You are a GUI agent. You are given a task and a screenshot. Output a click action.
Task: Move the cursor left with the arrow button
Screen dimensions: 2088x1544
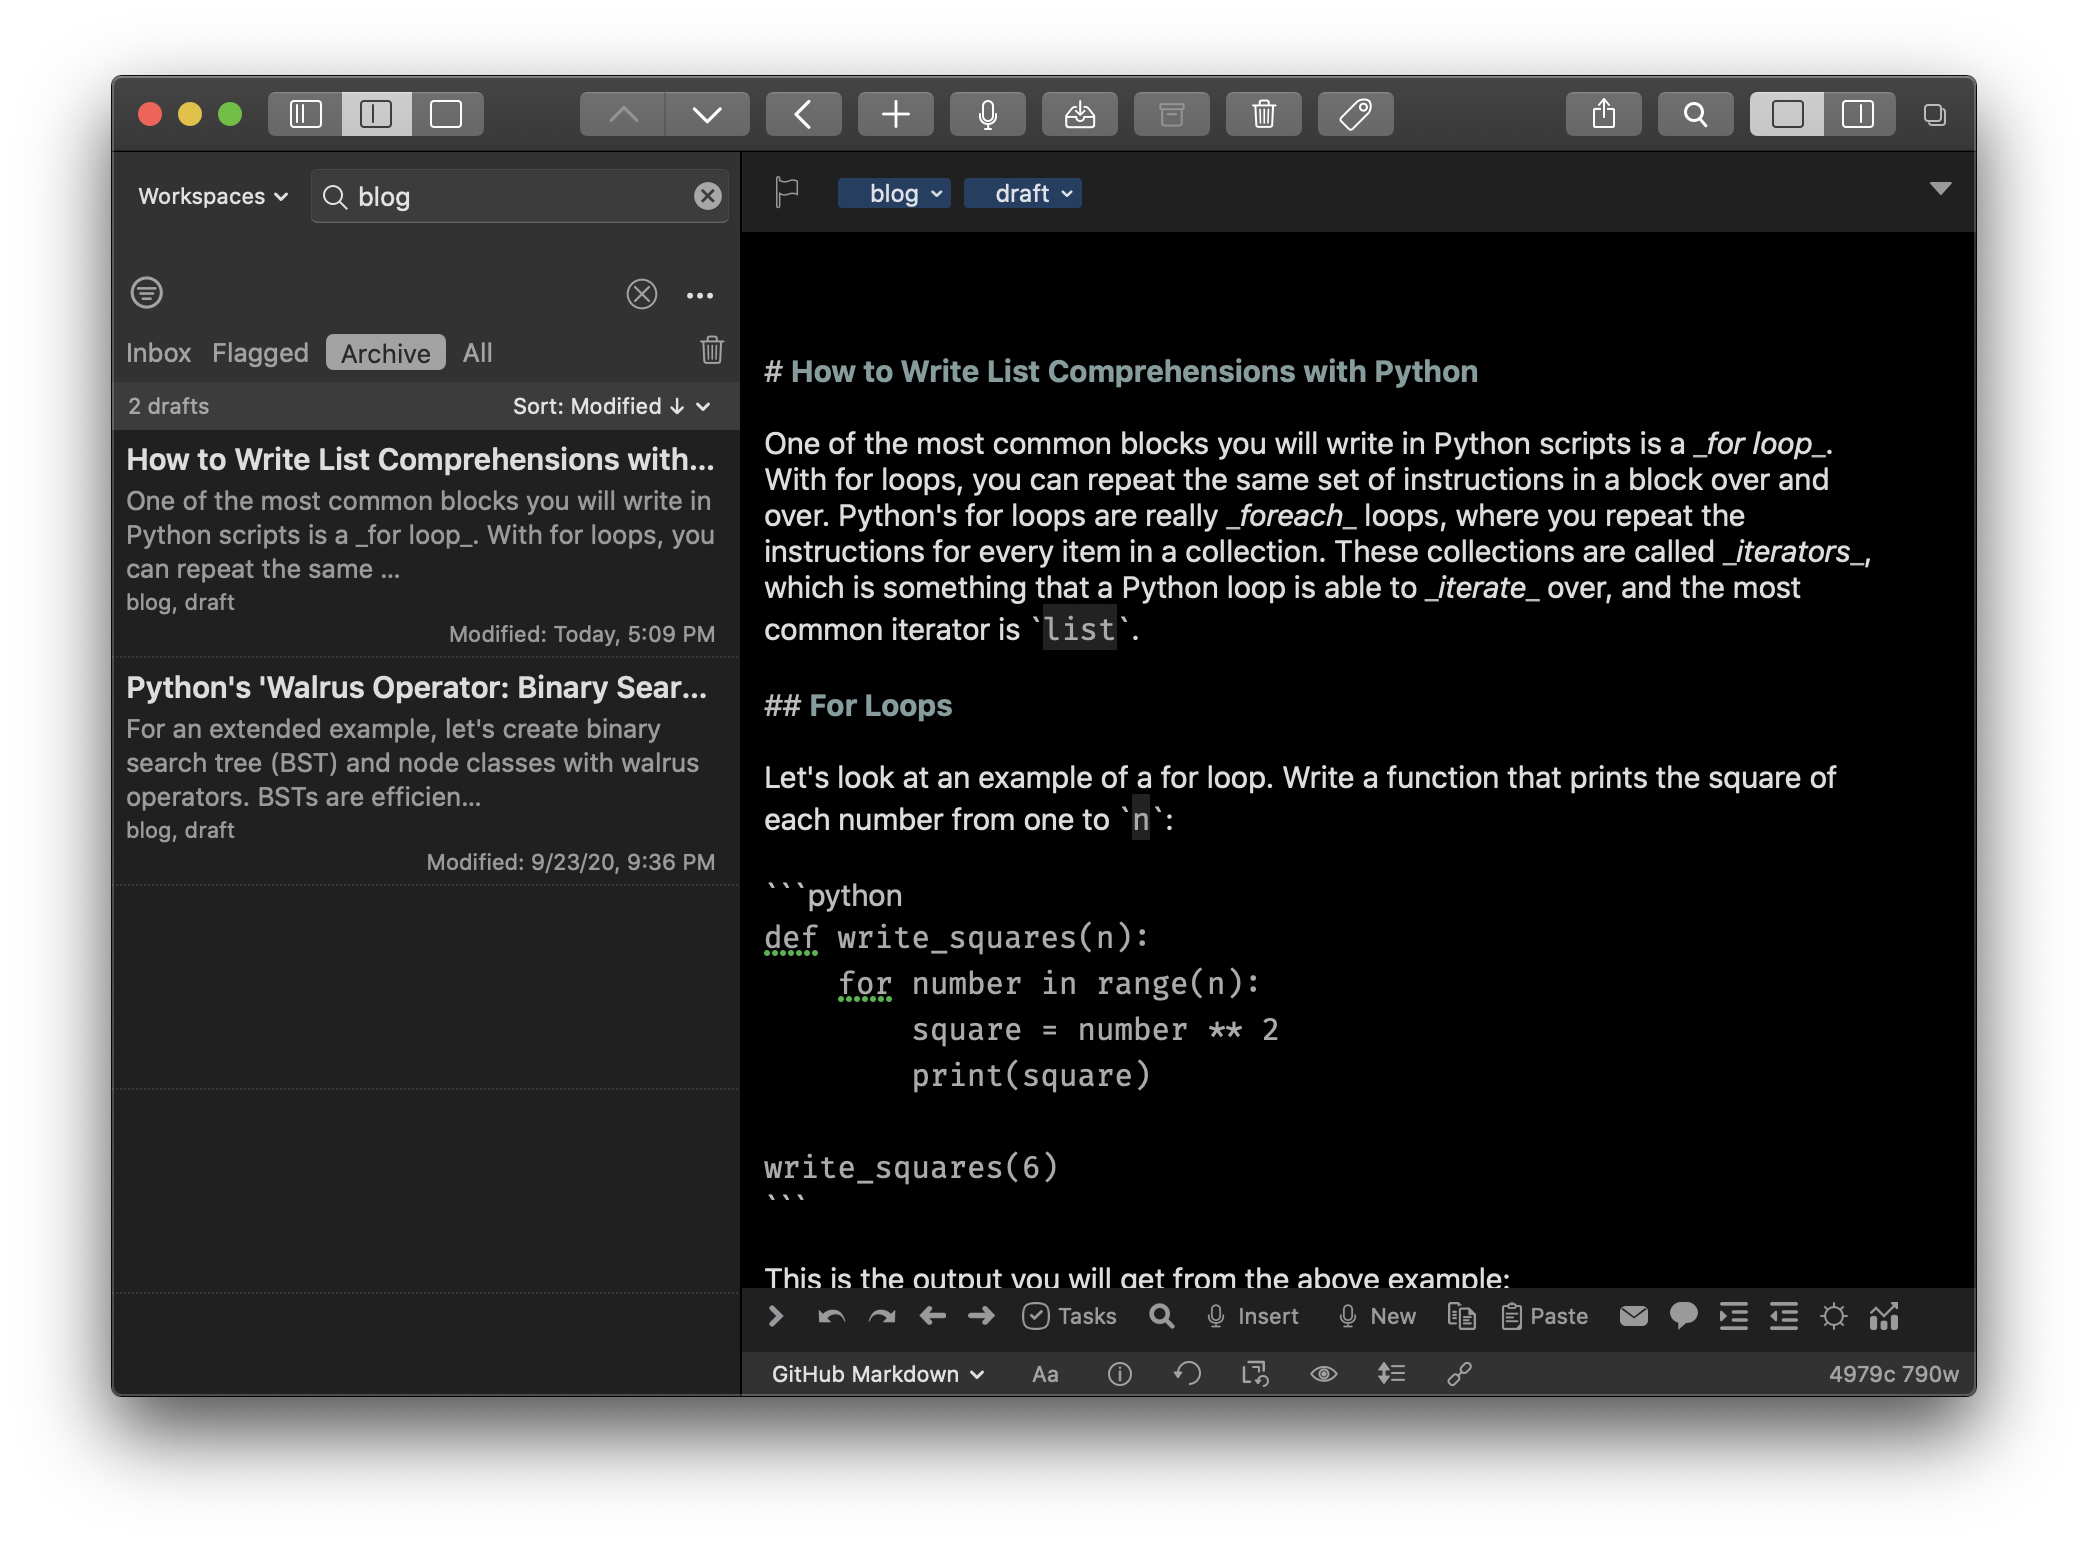pyautogui.click(x=932, y=1316)
